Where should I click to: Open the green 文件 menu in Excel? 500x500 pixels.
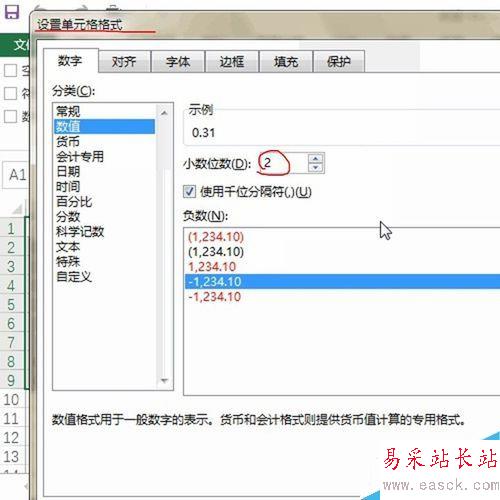(x=15, y=45)
